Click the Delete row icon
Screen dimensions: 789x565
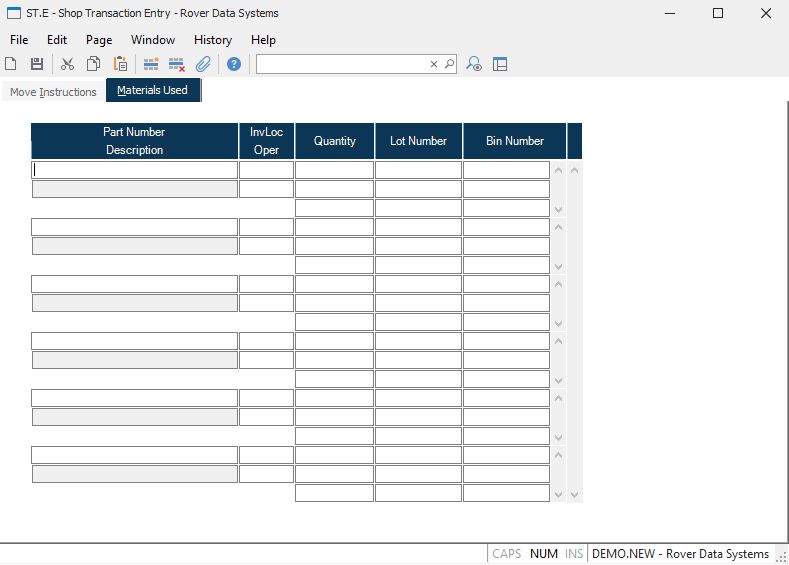[177, 64]
